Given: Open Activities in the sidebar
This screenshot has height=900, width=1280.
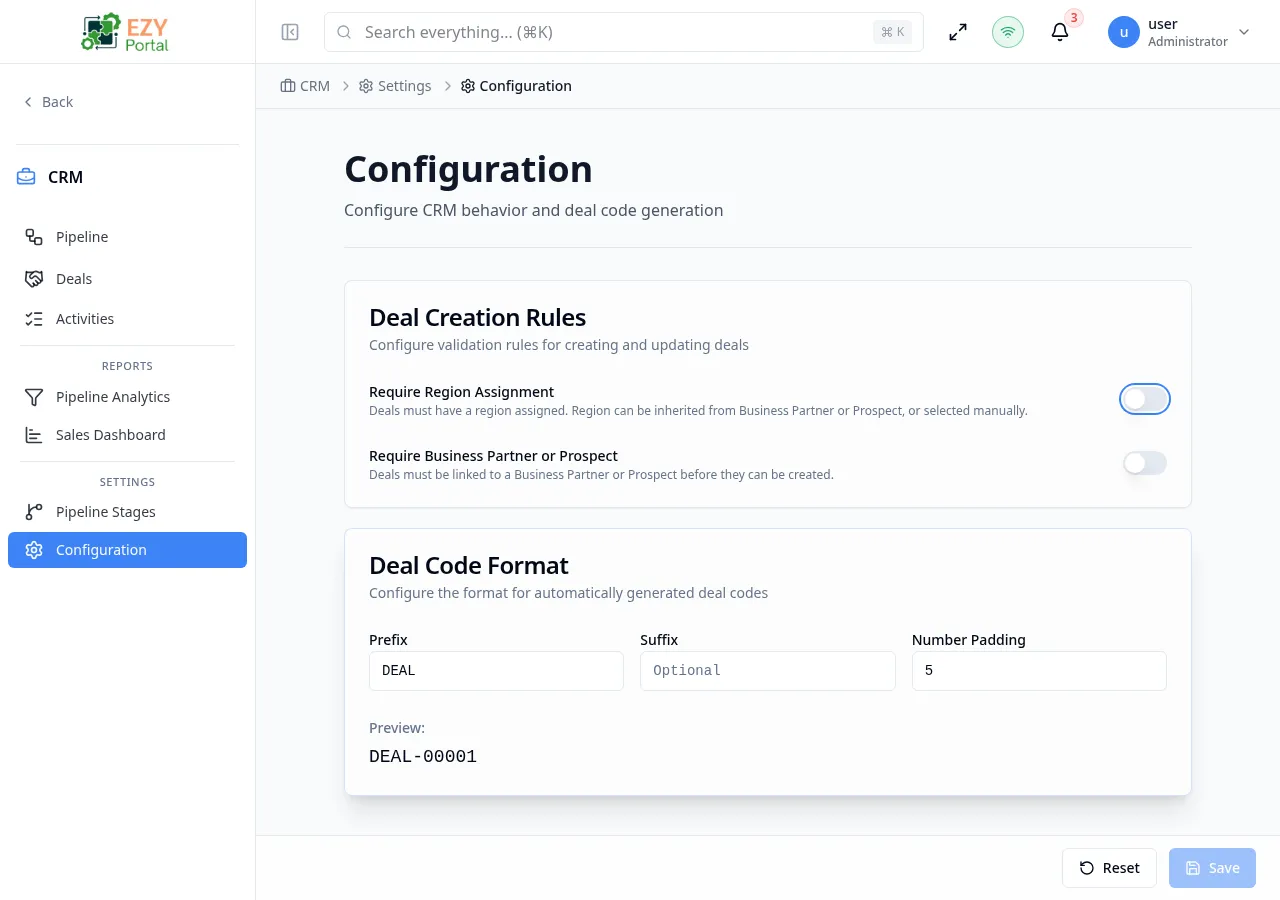Looking at the screenshot, I should (127, 319).
